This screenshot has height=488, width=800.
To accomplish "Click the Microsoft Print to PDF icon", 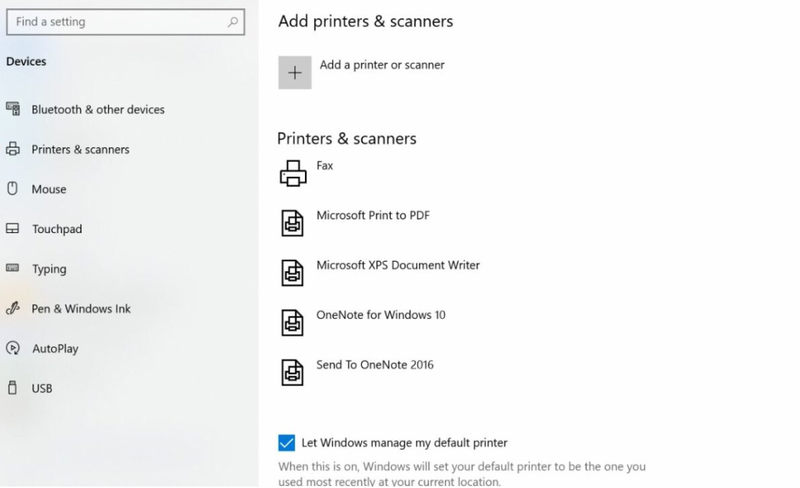I will pos(292,223).
